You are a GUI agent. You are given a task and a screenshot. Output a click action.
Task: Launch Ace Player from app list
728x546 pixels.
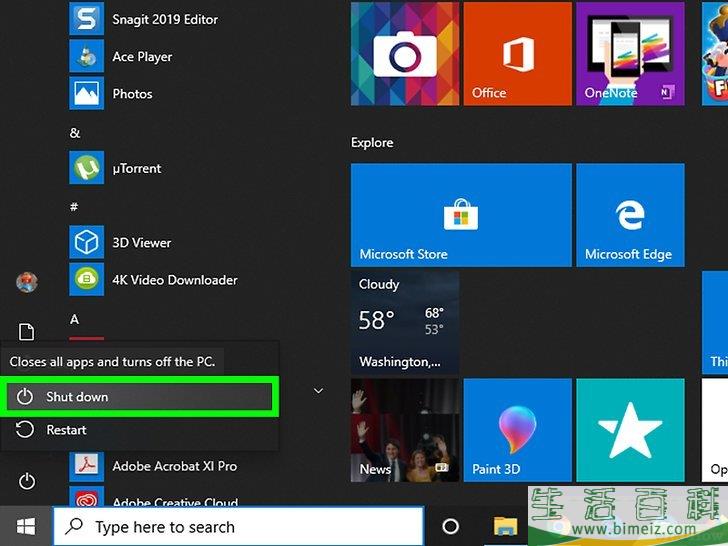click(142, 57)
